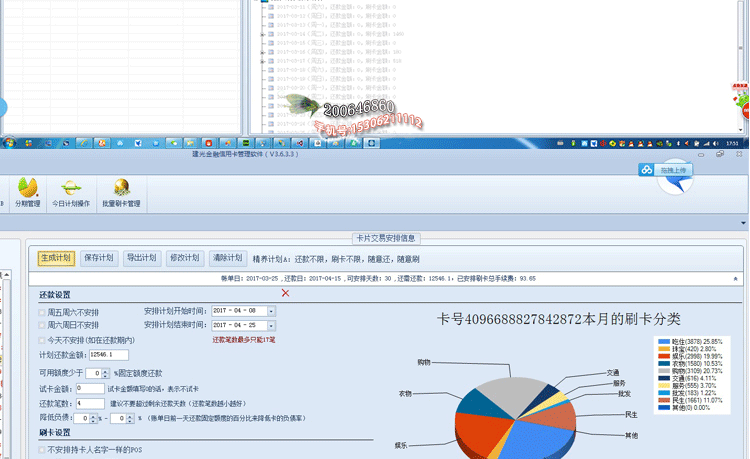Open 分期管理 installment management
Screen dimensions: 750x459
[x=27, y=192]
